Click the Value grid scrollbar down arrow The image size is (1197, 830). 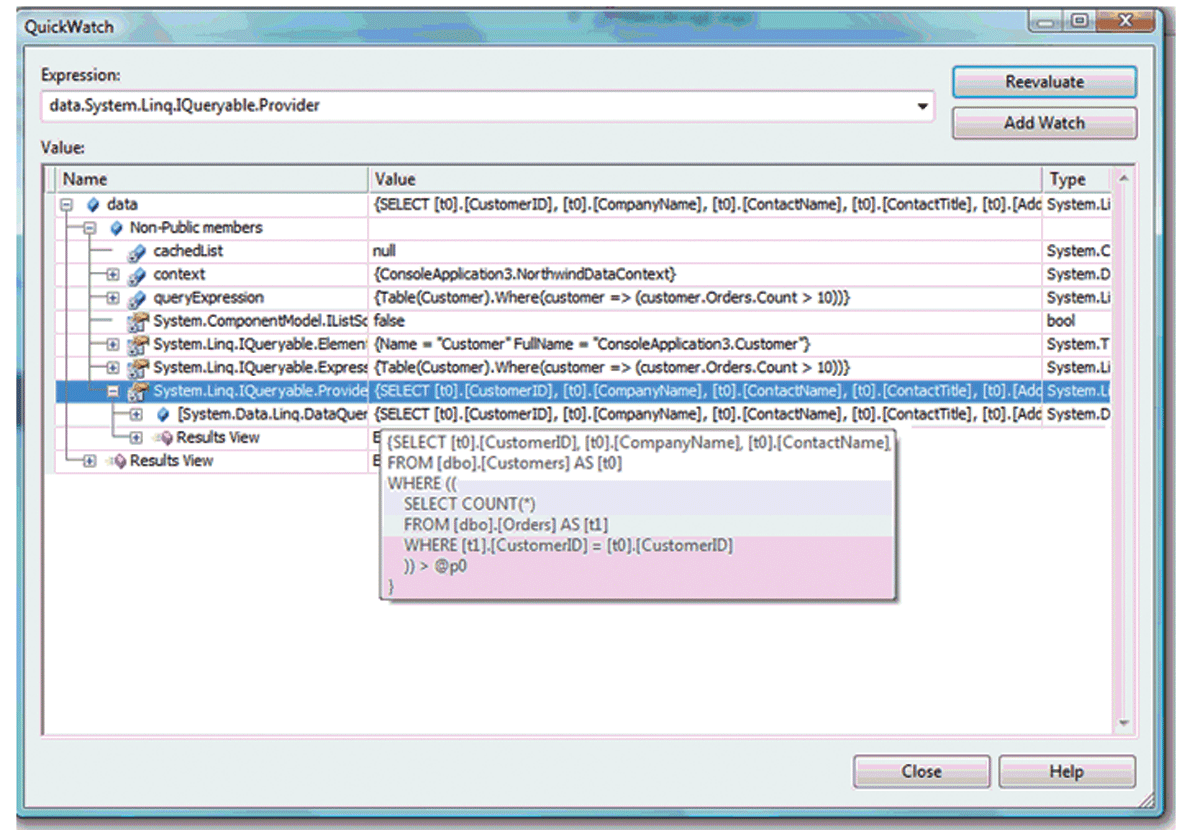pyautogui.click(x=1122, y=722)
